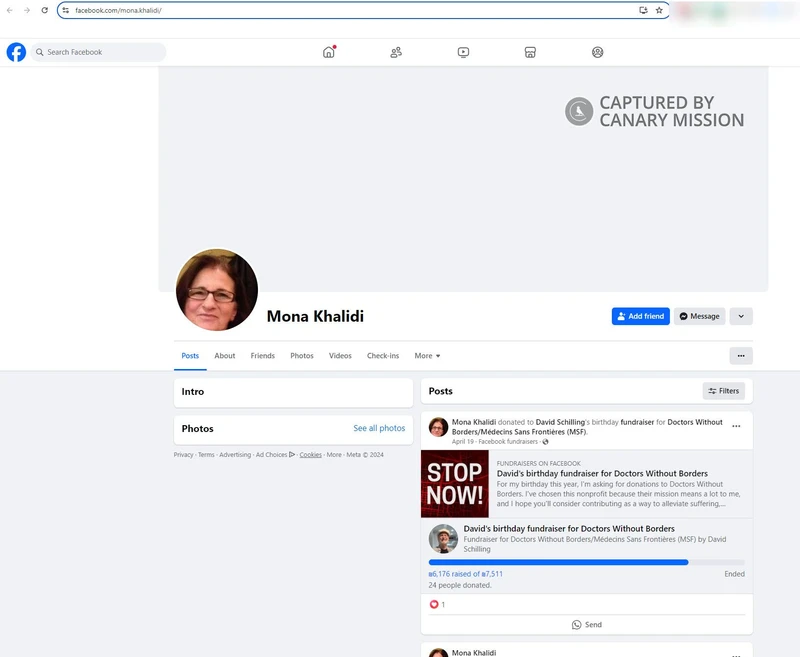The height and width of the screenshot is (657, 800).
Task: Click the cast icon in the address bar
Action: click(641, 10)
